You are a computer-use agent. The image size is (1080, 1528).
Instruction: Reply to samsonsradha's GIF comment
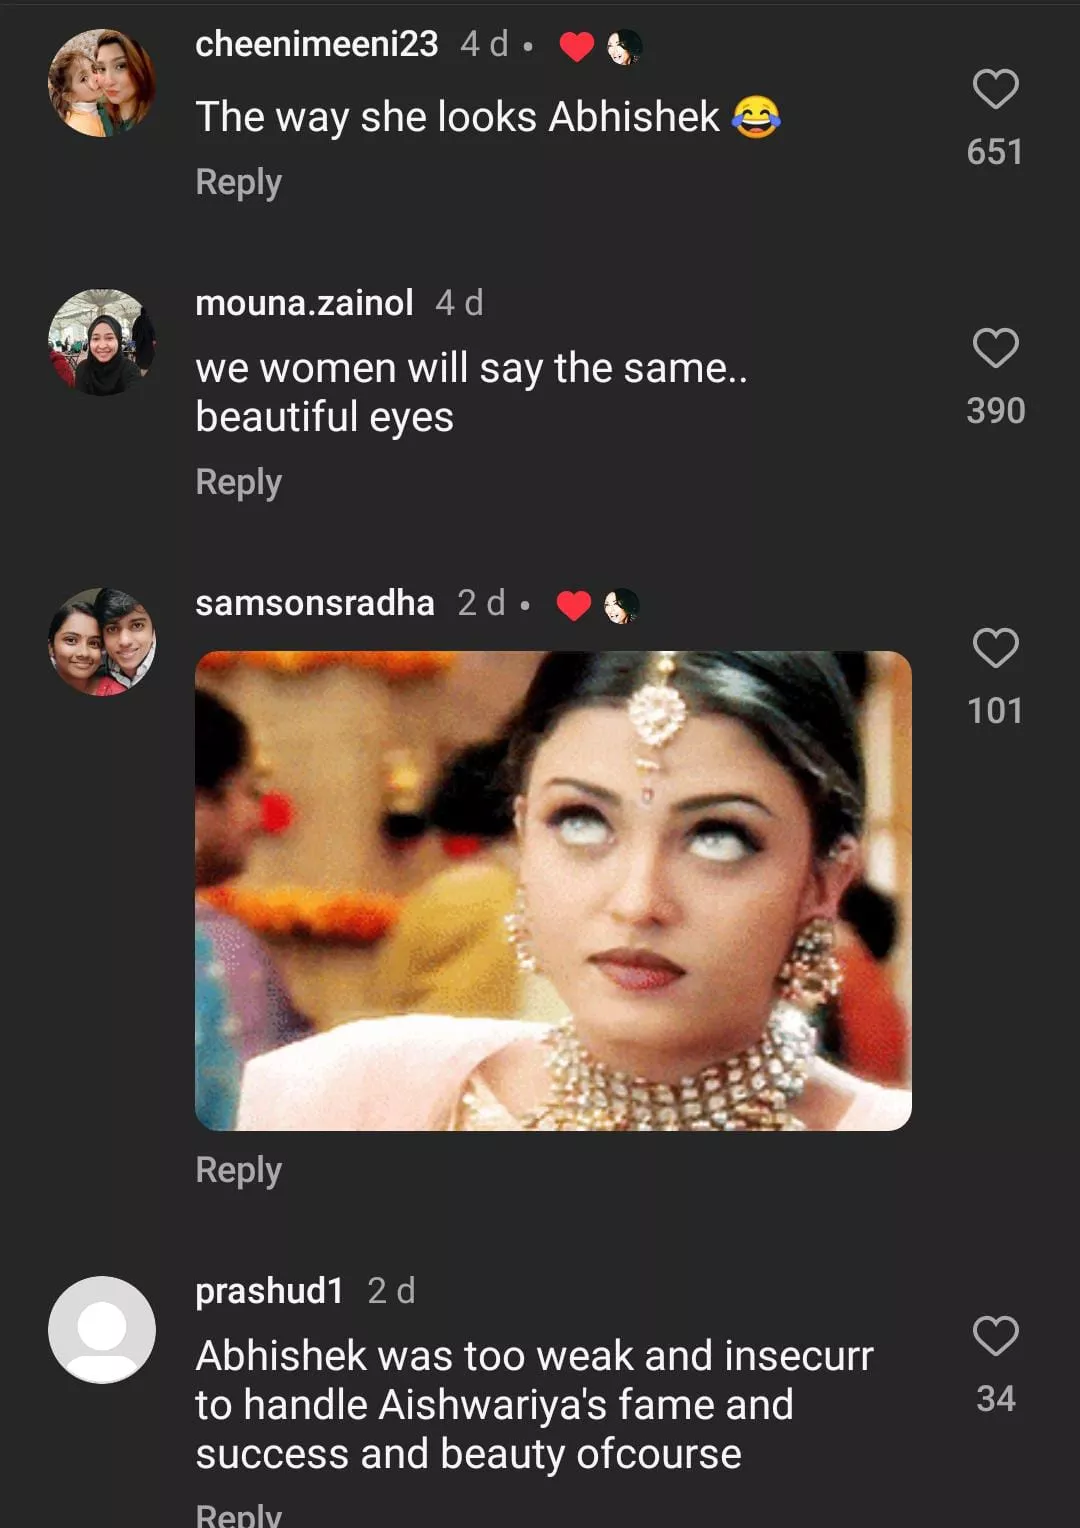click(x=238, y=1170)
